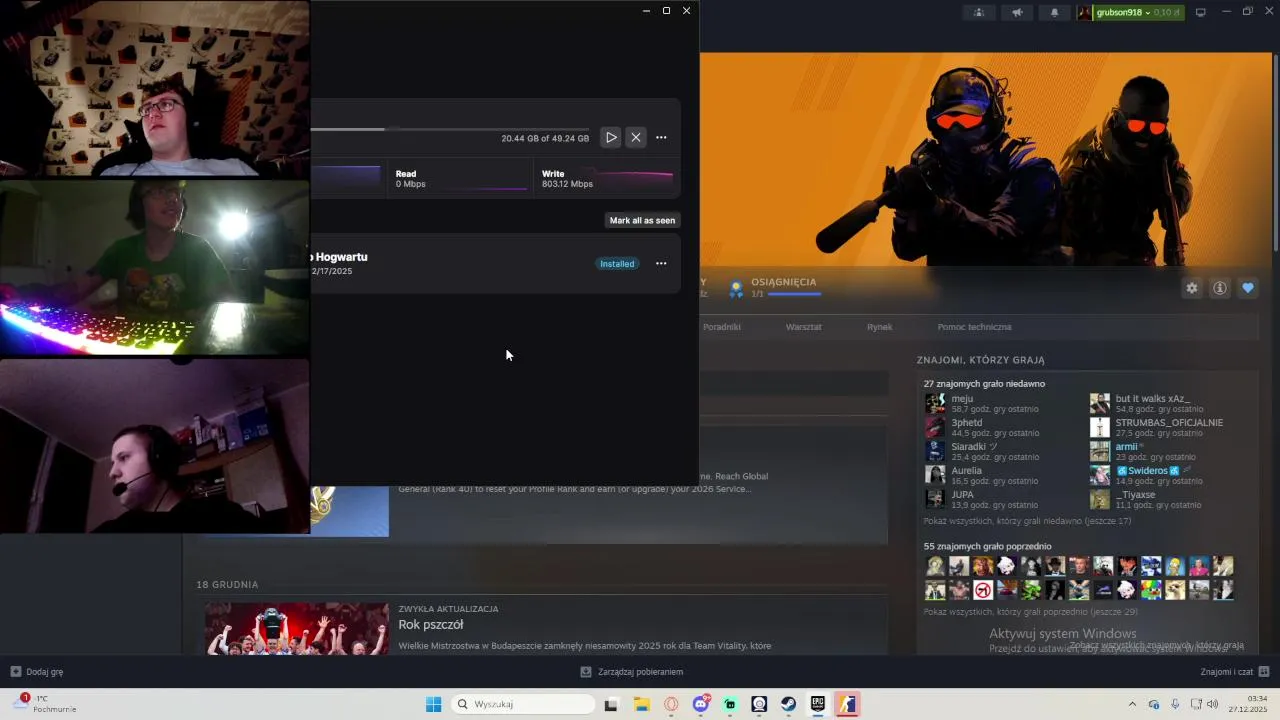Open Steam from taskbar

pos(789,704)
